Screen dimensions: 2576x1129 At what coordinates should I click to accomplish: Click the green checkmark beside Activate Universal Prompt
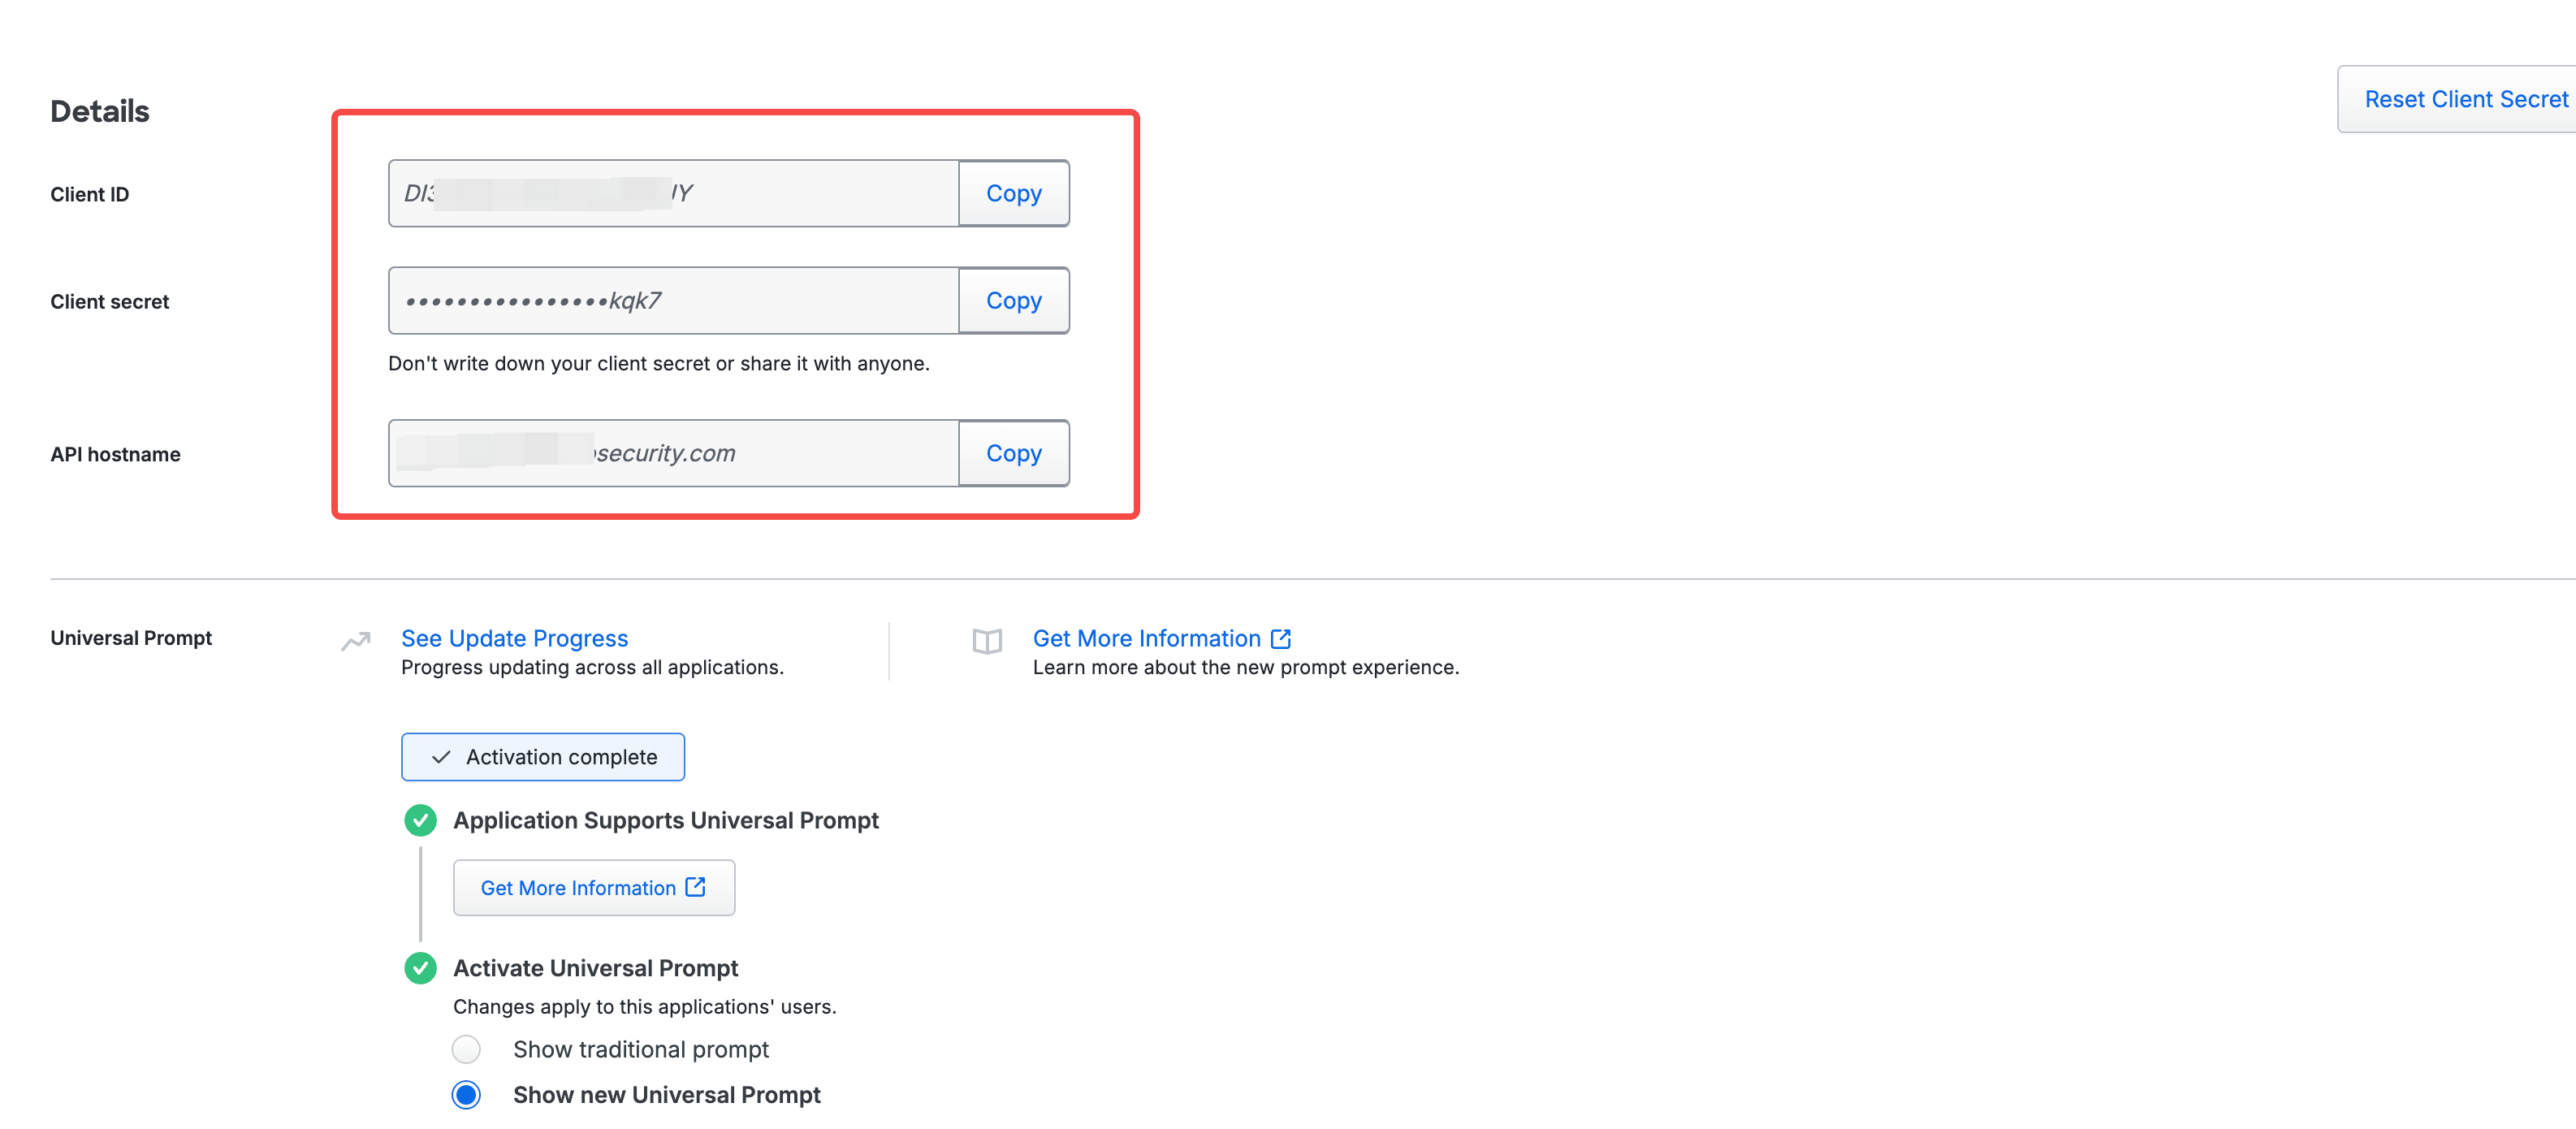pyautogui.click(x=420, y=968)
